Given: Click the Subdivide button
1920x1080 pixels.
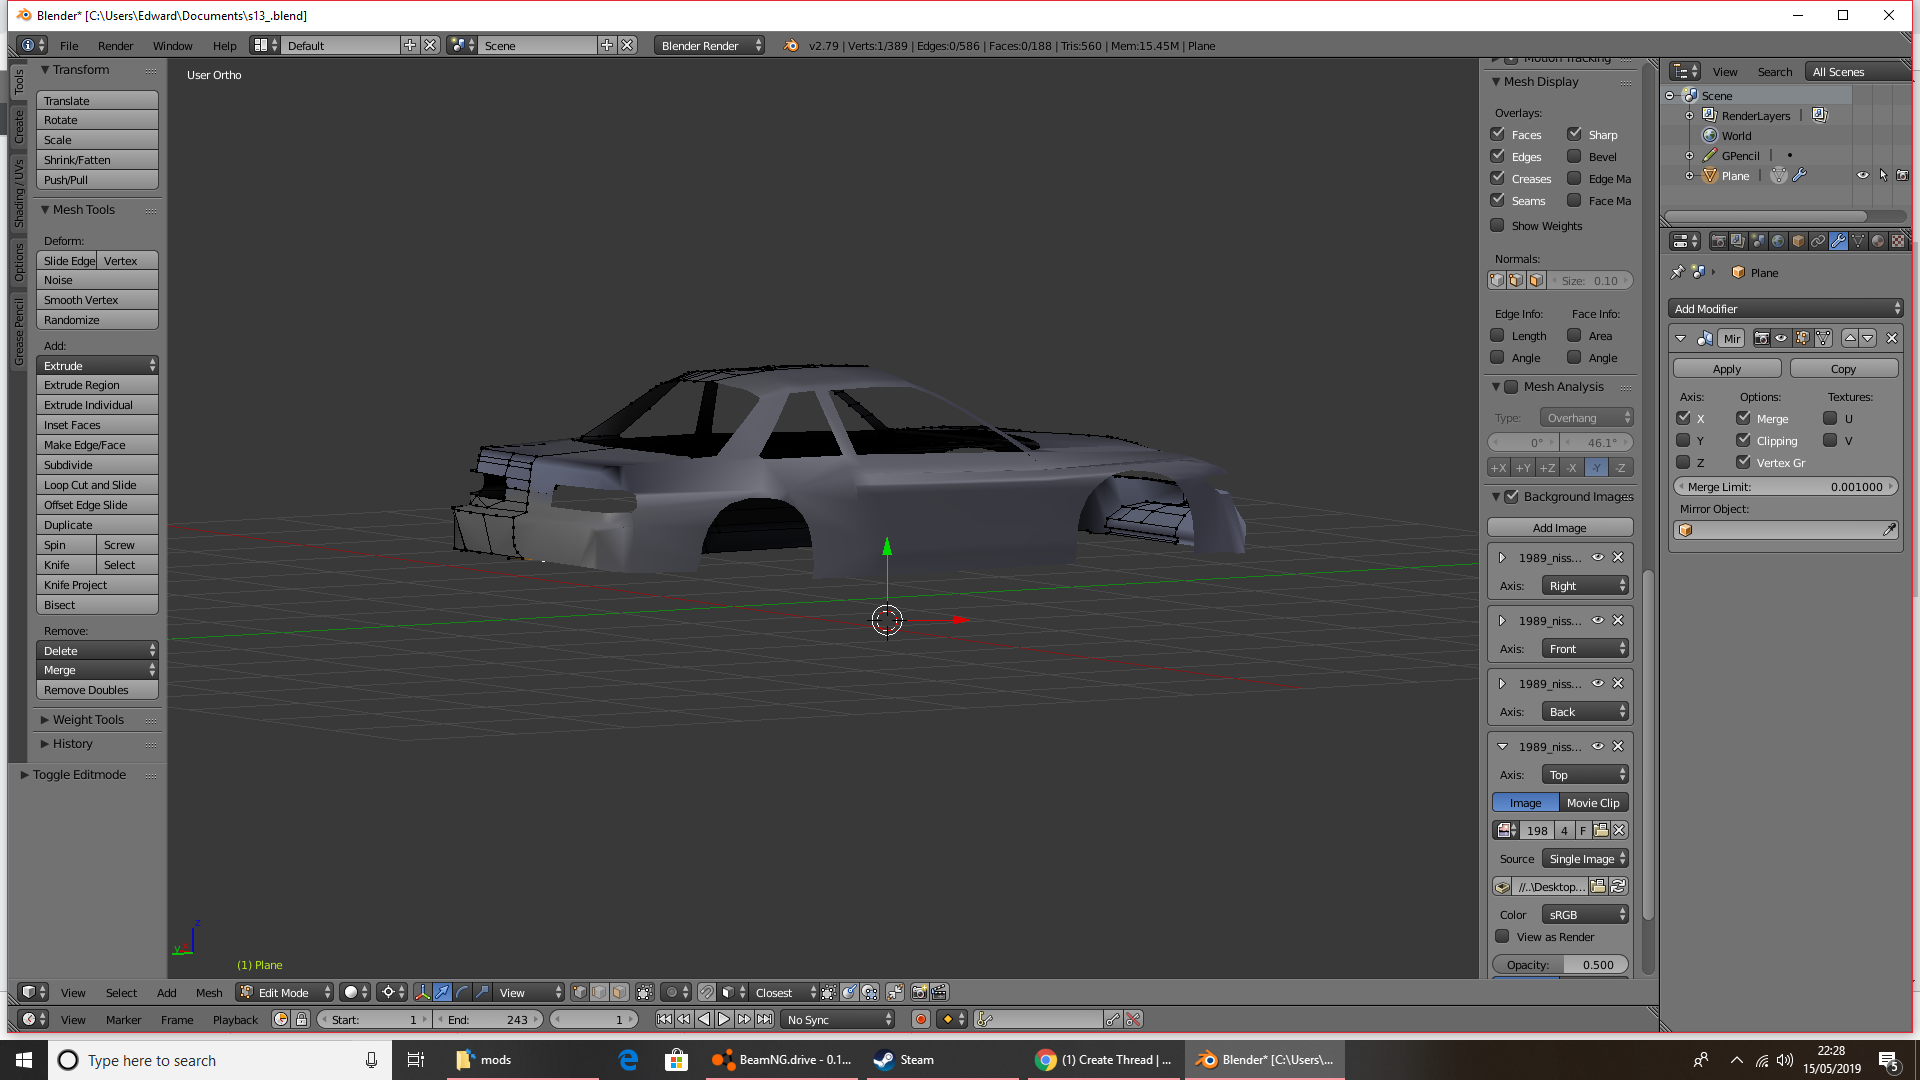Looking at the screenshot, I should 97,464.
